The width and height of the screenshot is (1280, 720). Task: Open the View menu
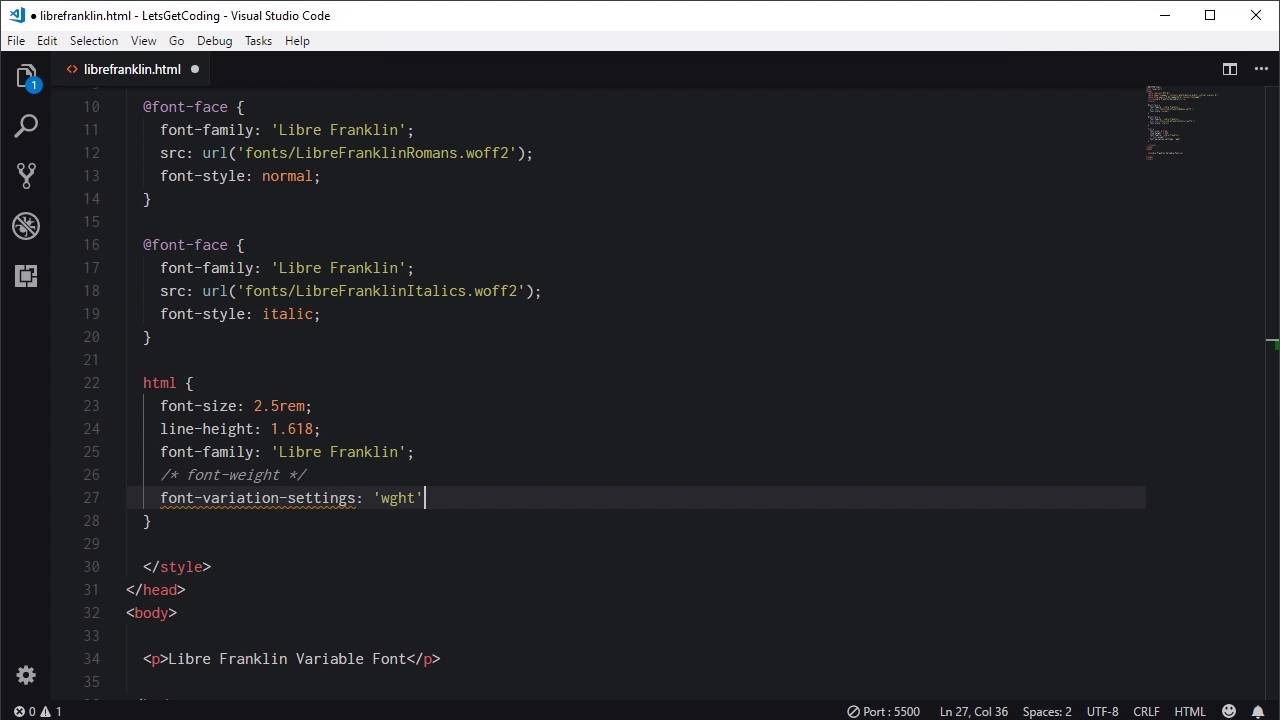point(143,41)
